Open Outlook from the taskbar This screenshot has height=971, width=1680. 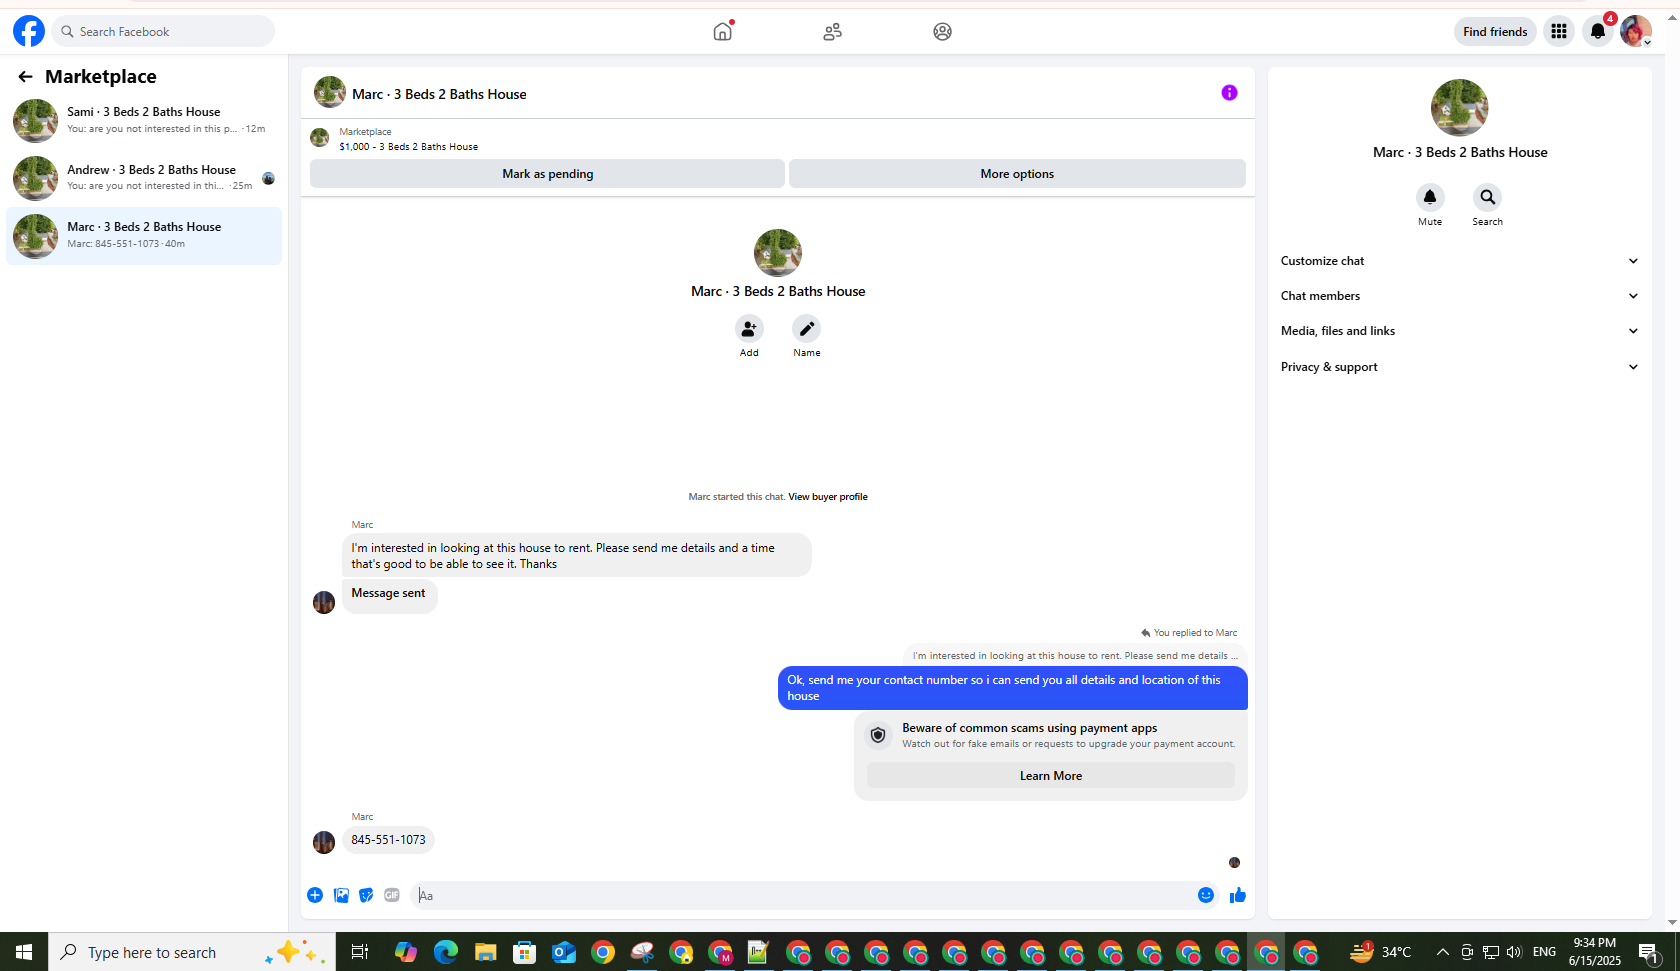click(x=564, y=952)
